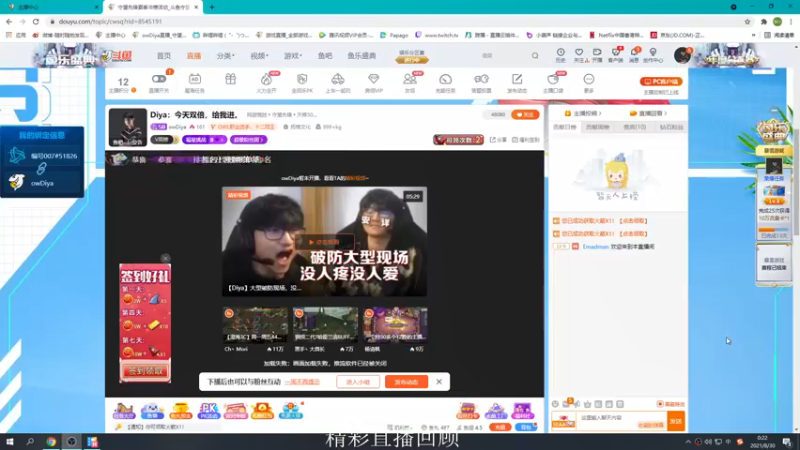The height and width of the screenshot is (450, 800).
Task: Open the 火力全开 flame icon
Action: 266,79
